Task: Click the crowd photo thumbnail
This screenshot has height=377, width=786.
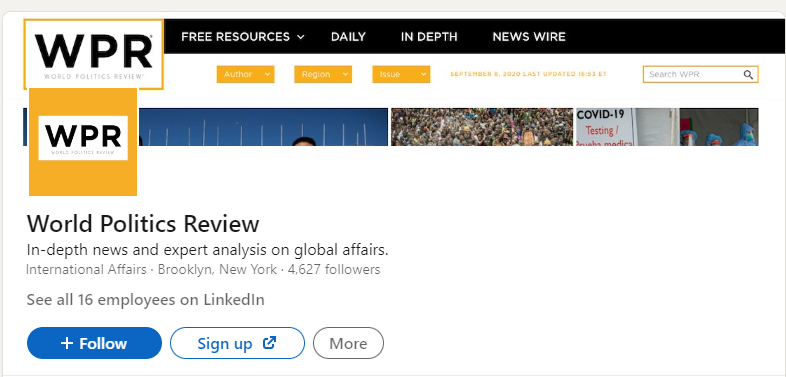Action: tap(482, 127)
